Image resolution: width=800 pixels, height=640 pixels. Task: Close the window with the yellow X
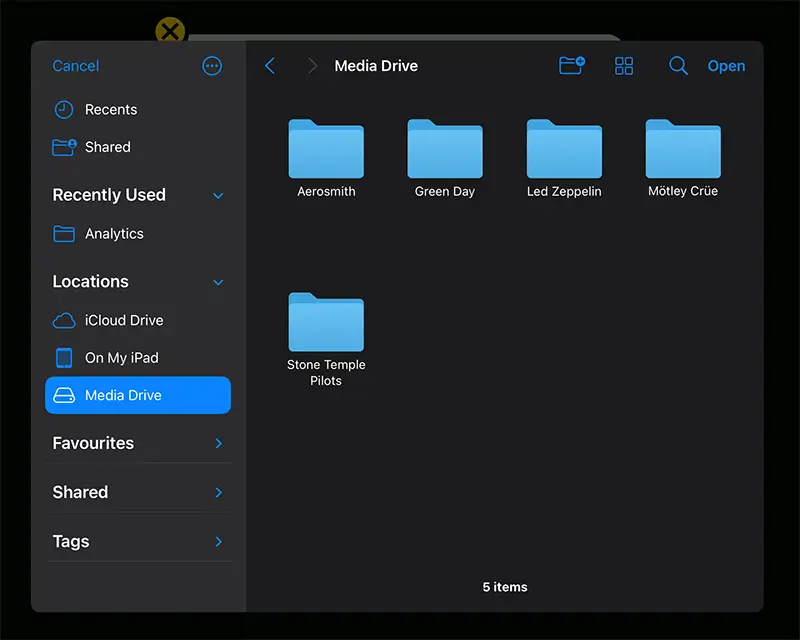click(170, 31)
